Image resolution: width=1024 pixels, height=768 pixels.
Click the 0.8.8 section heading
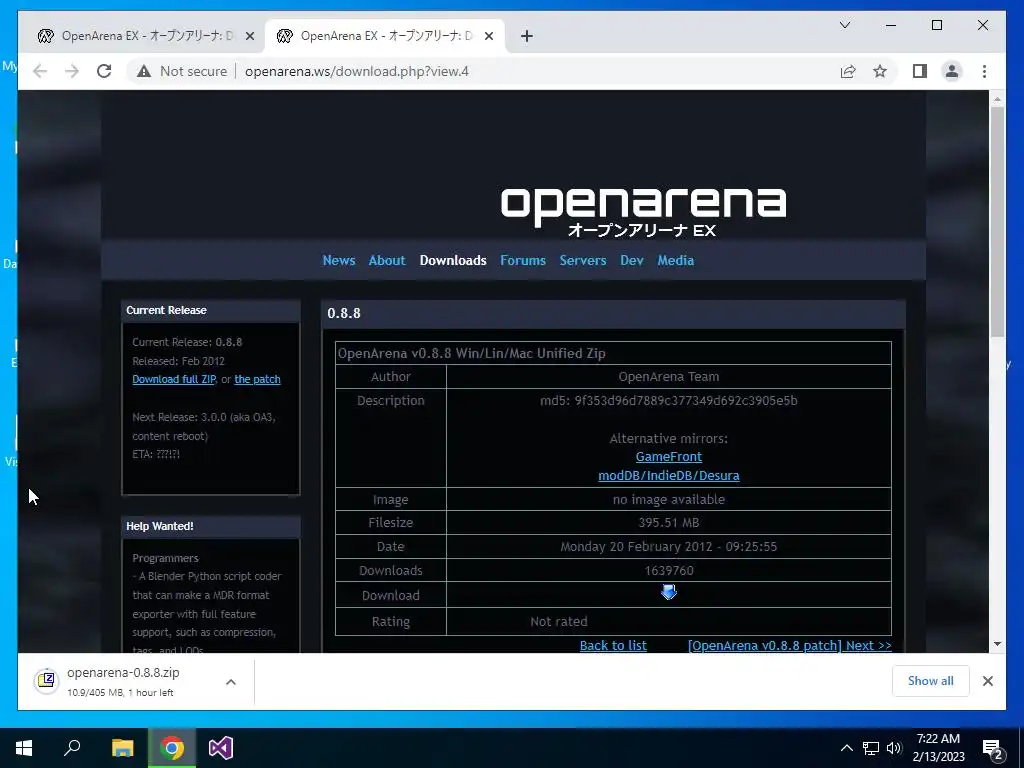344,313
